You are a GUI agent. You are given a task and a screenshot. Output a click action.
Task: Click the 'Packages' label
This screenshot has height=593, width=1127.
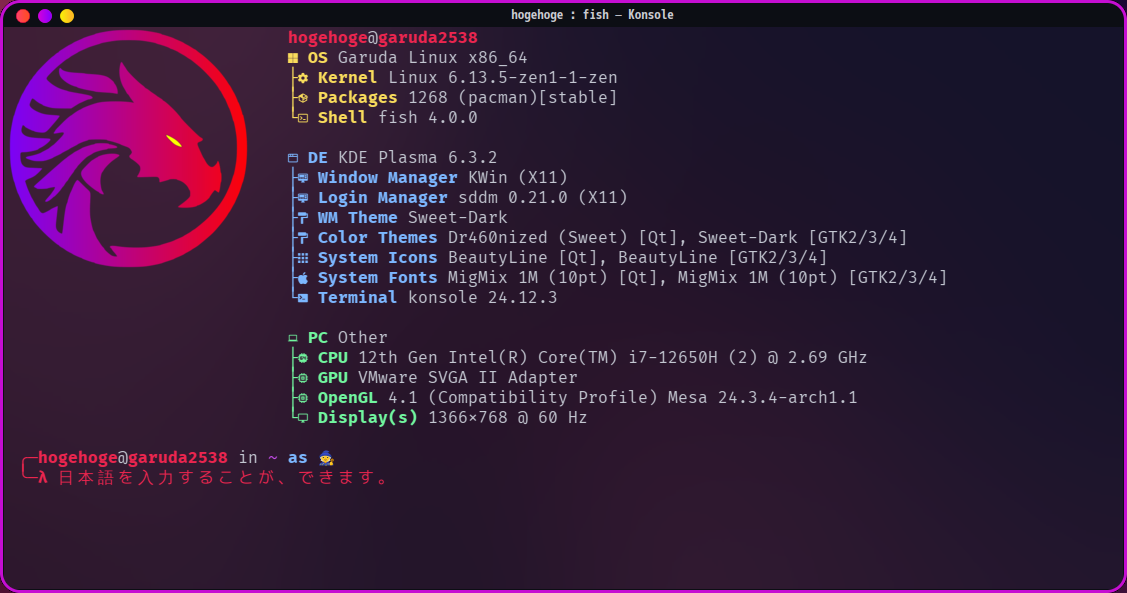pyautogui.click(x=357, y=98)
